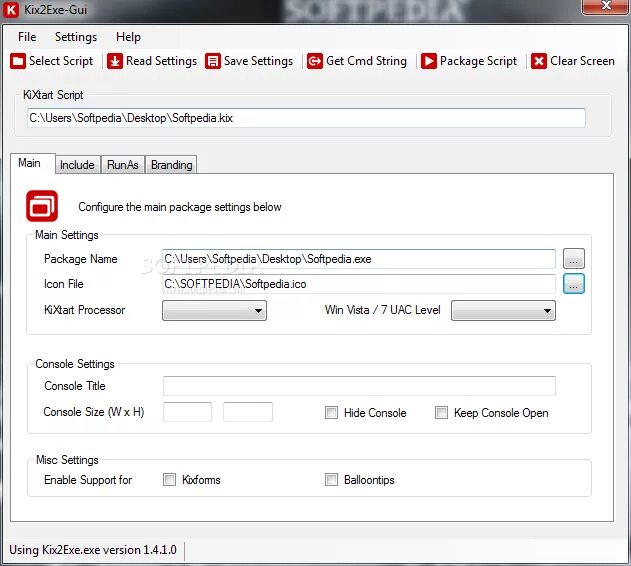Viewport: 631px width, 566px height.
Task: Switch to the Include tab
Action: pyautogui.click(x=77, y=165)
